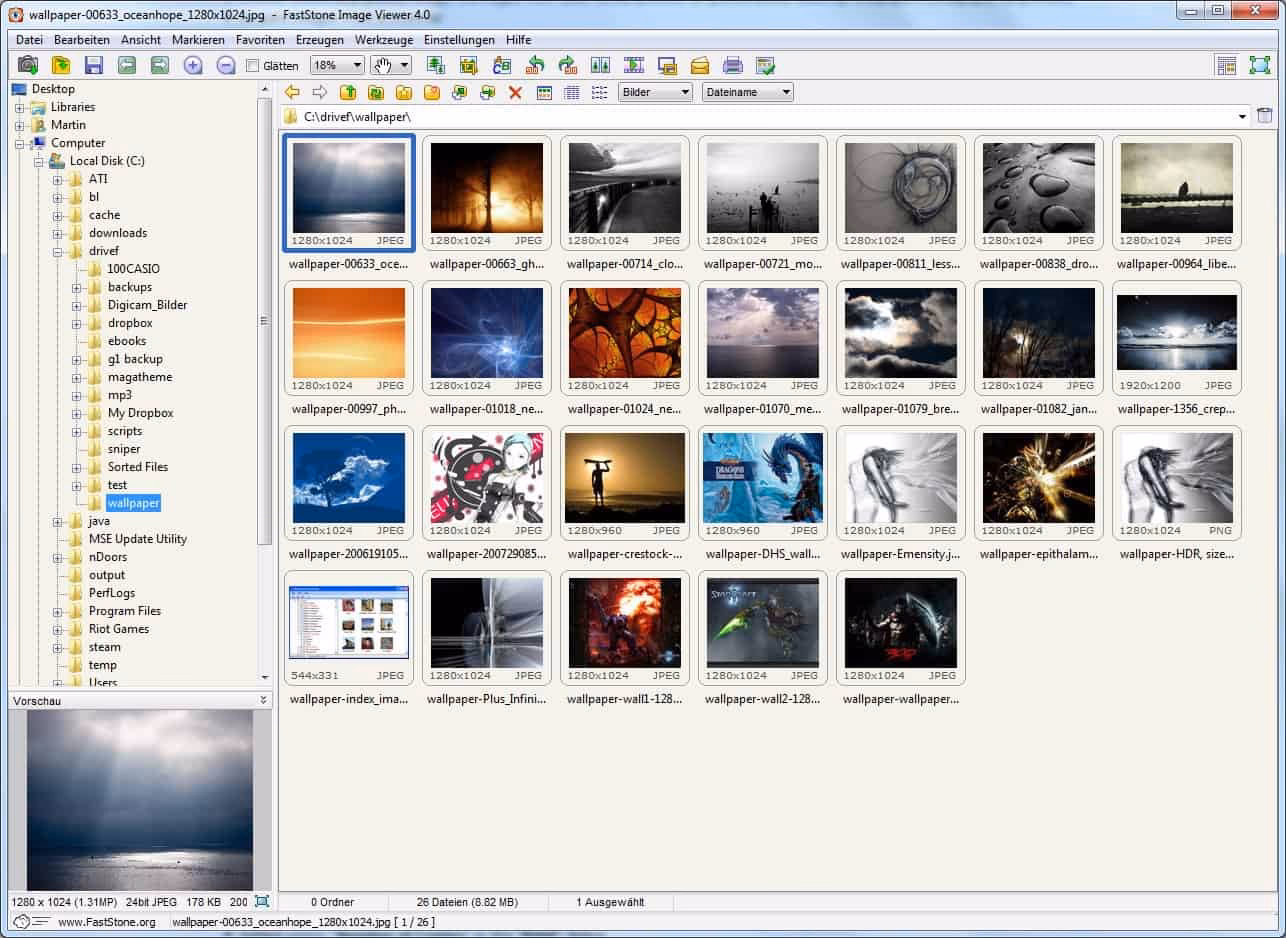The image size is (1286, 938).
Task: Click the camera screen capture icon
Action: tap(28, 65)
